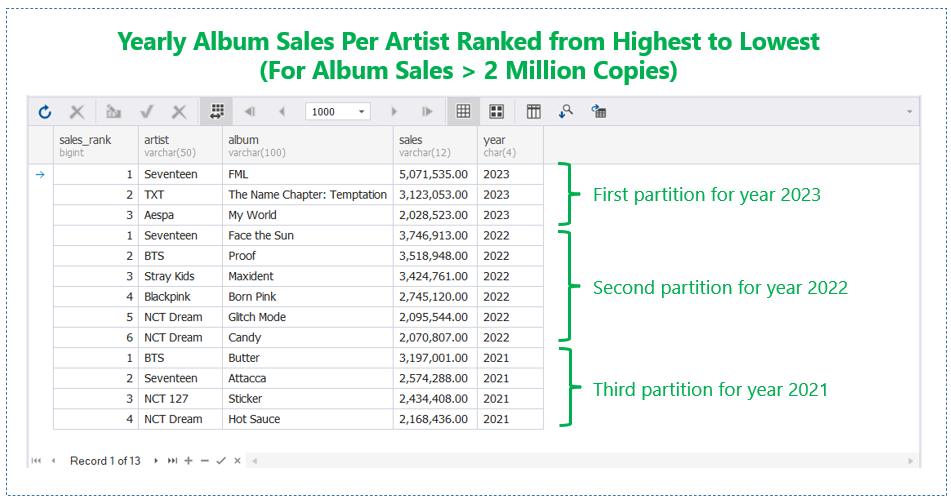
Task: Toggle the auto-fit columns toolbar button
Action: point(217,112)
